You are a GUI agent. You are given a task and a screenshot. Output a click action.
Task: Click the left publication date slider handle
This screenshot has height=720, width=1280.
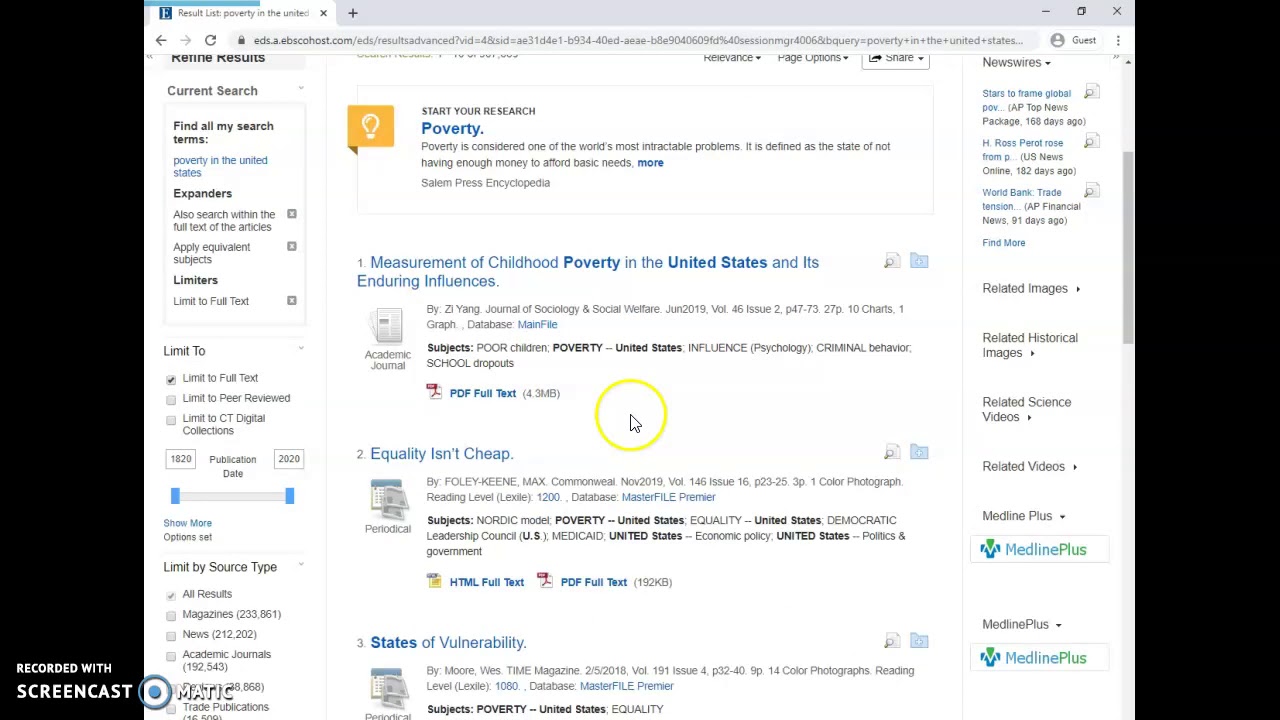(175, 496)
